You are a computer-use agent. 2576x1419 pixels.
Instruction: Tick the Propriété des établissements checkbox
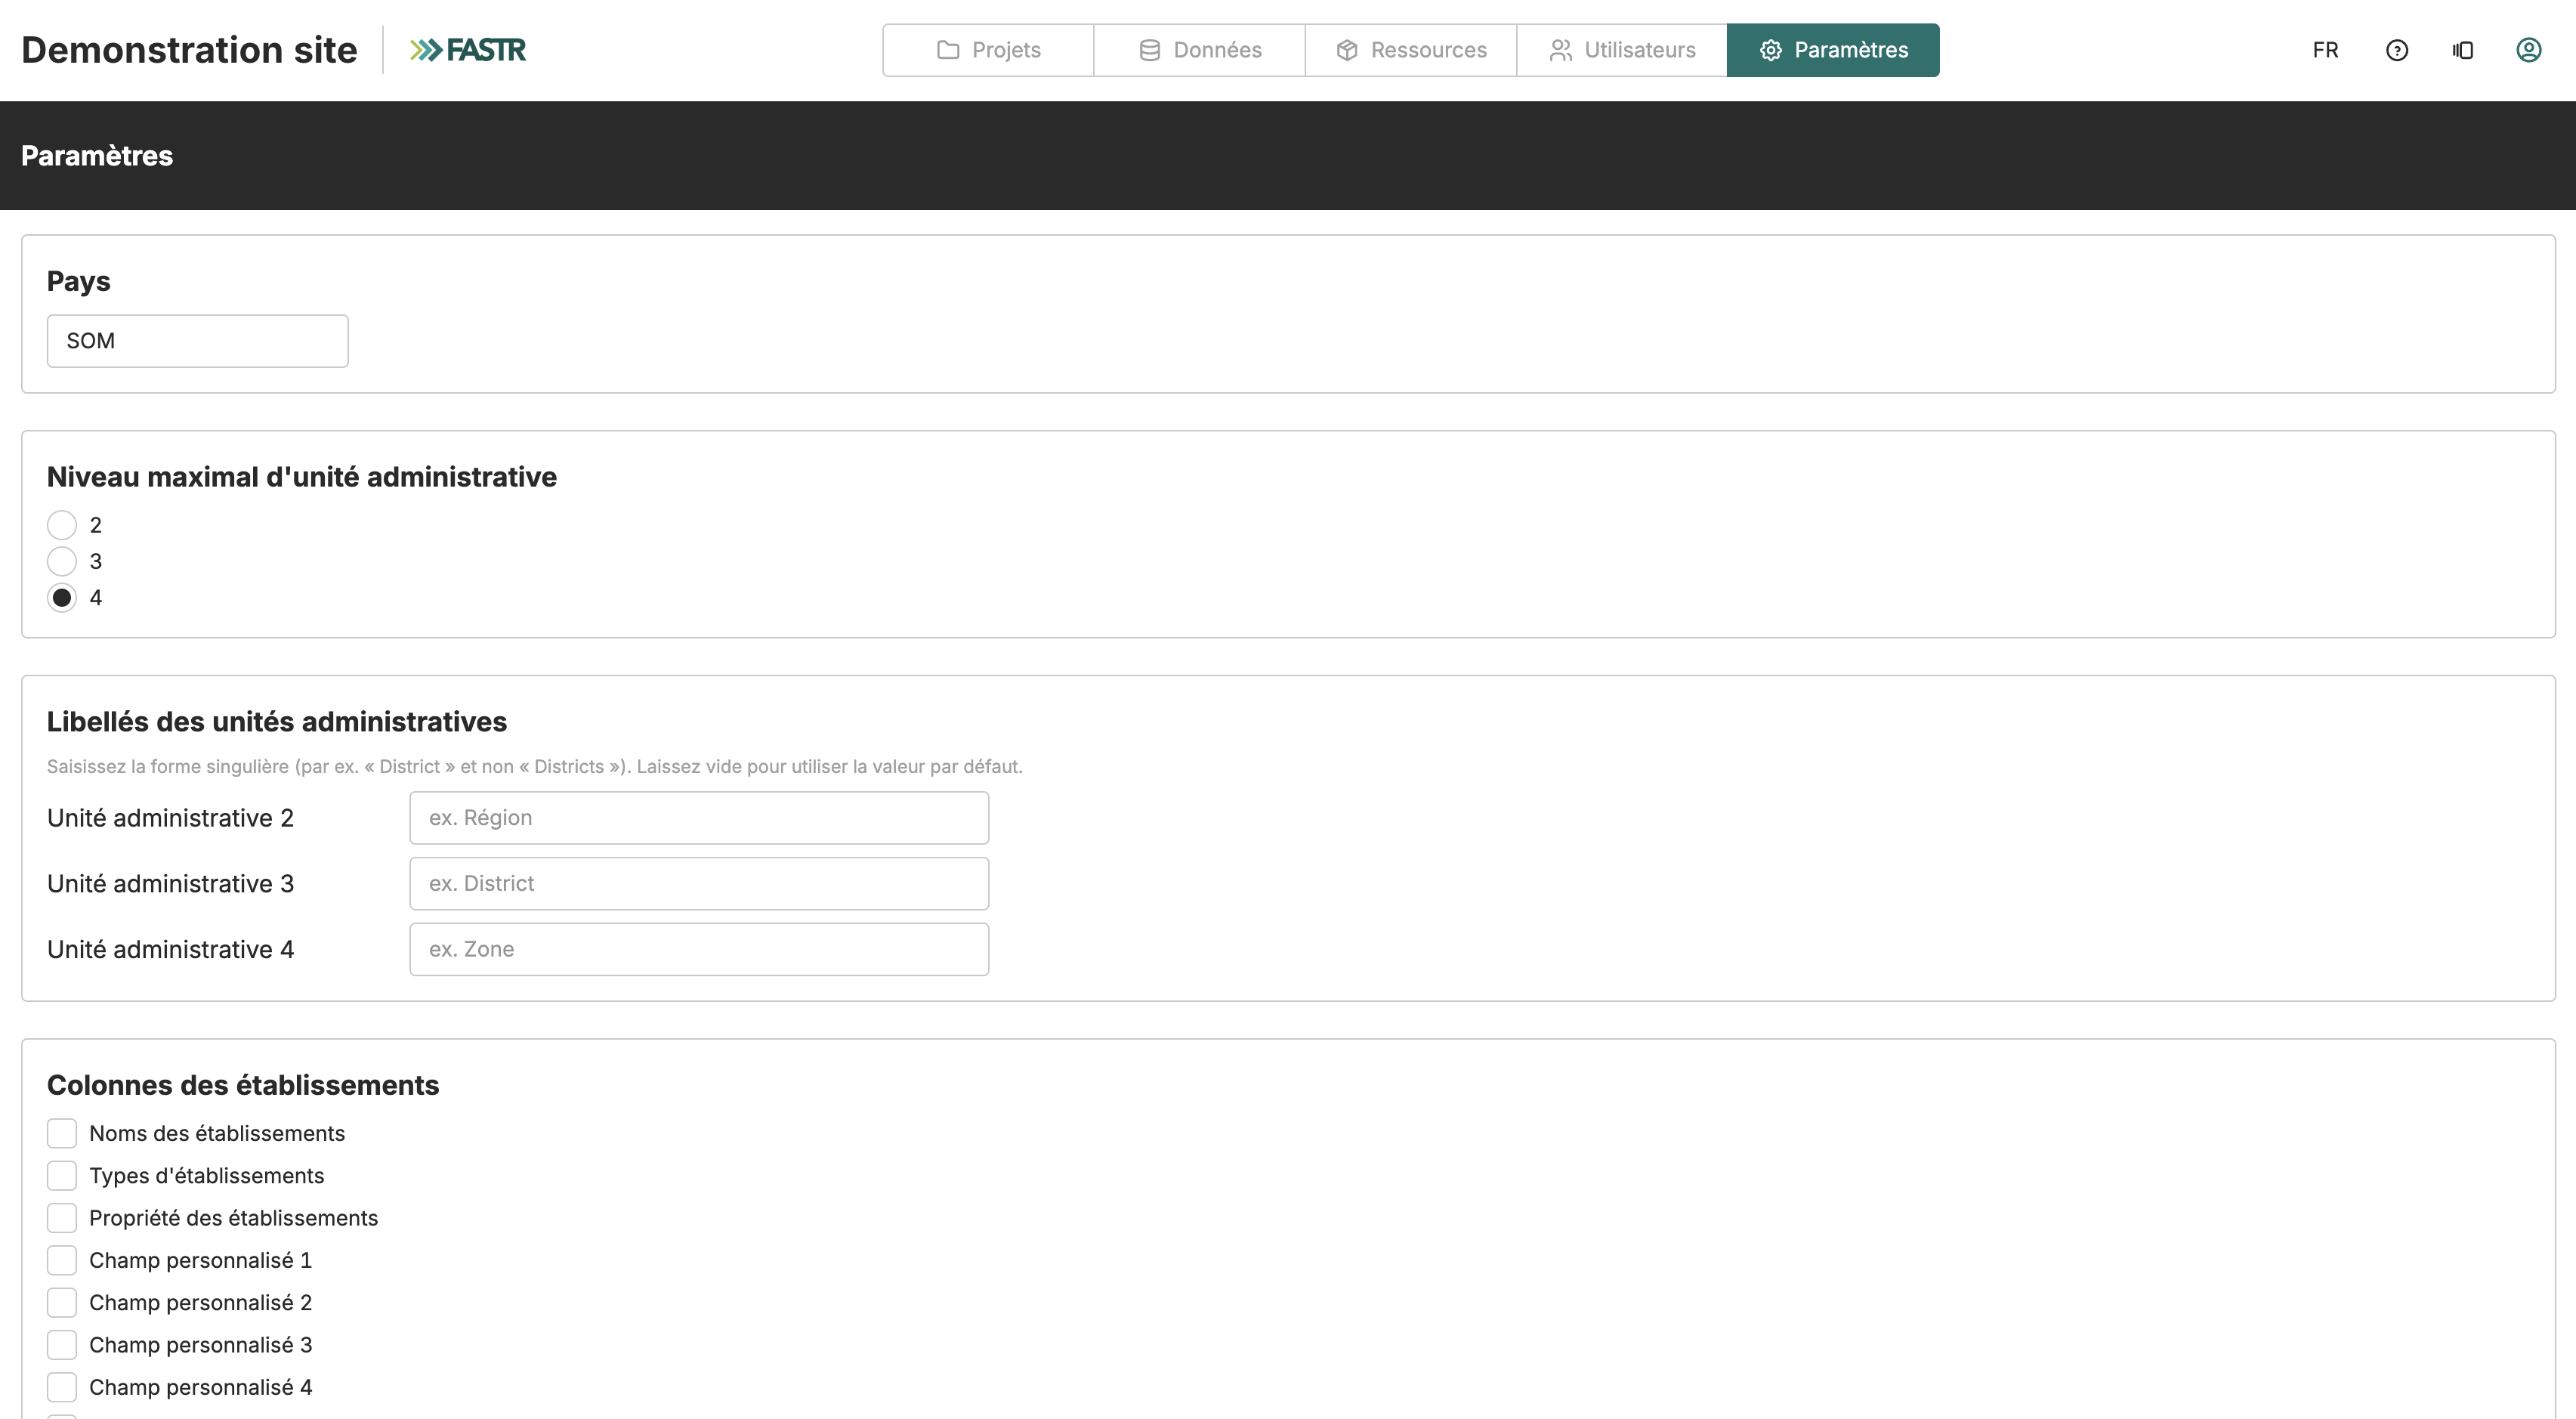click(62, 1218)
